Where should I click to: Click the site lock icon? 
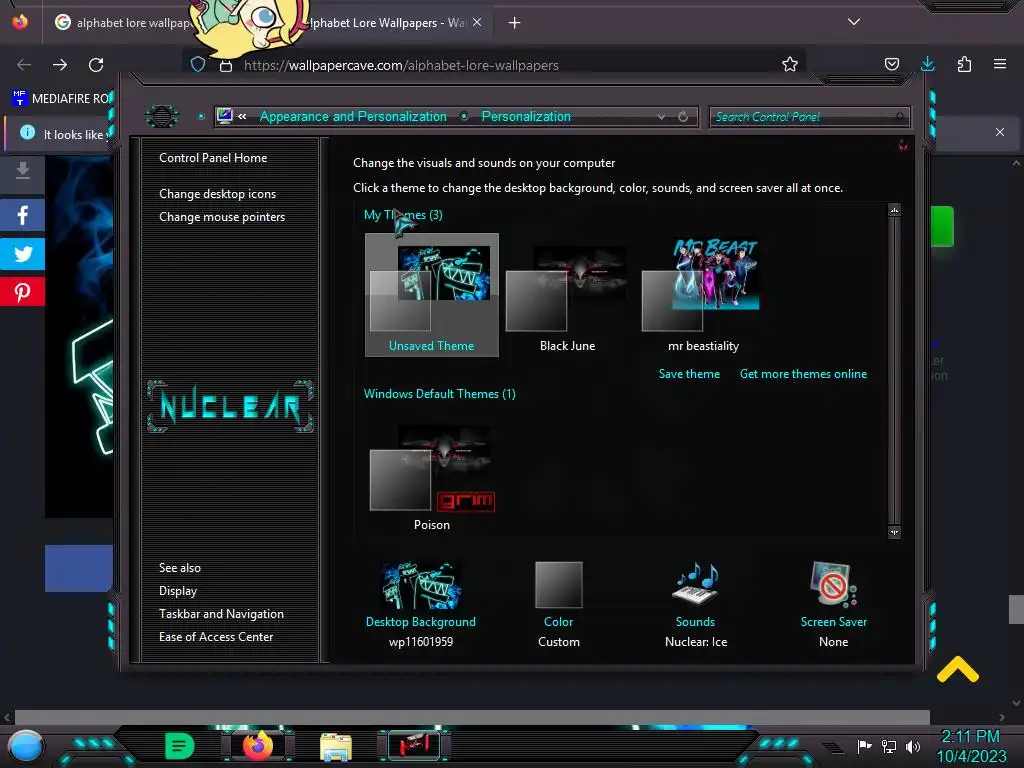(226, 65)
